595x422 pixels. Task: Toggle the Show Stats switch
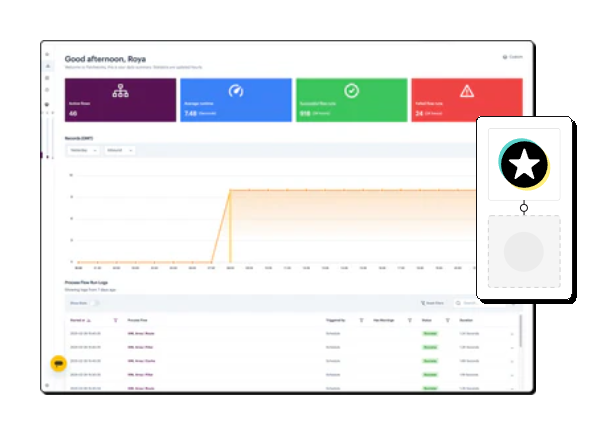95,303
